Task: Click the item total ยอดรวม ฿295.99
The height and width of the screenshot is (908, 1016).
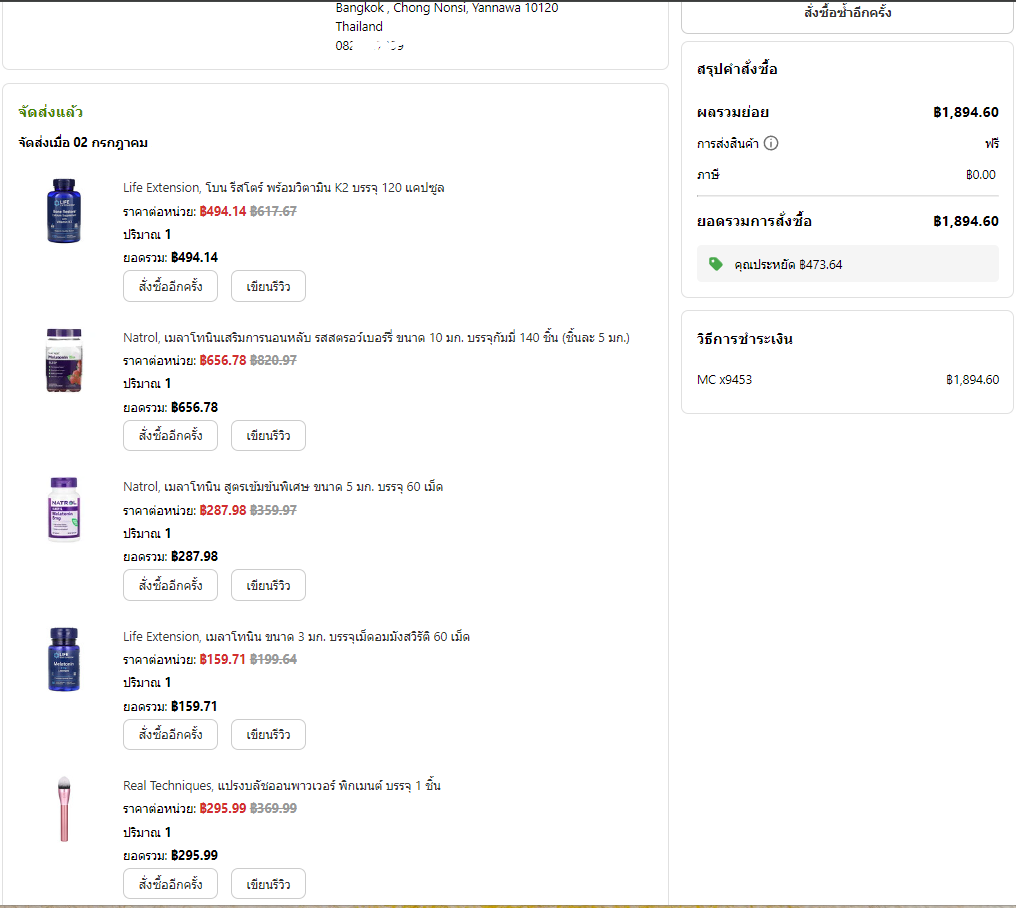Action: (x=170, y=856)
